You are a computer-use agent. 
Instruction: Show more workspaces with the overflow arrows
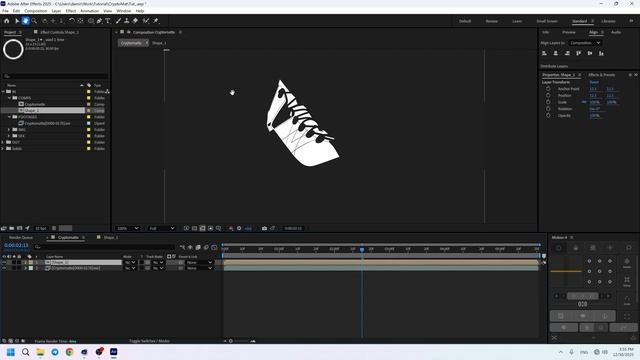click(631, 21)
